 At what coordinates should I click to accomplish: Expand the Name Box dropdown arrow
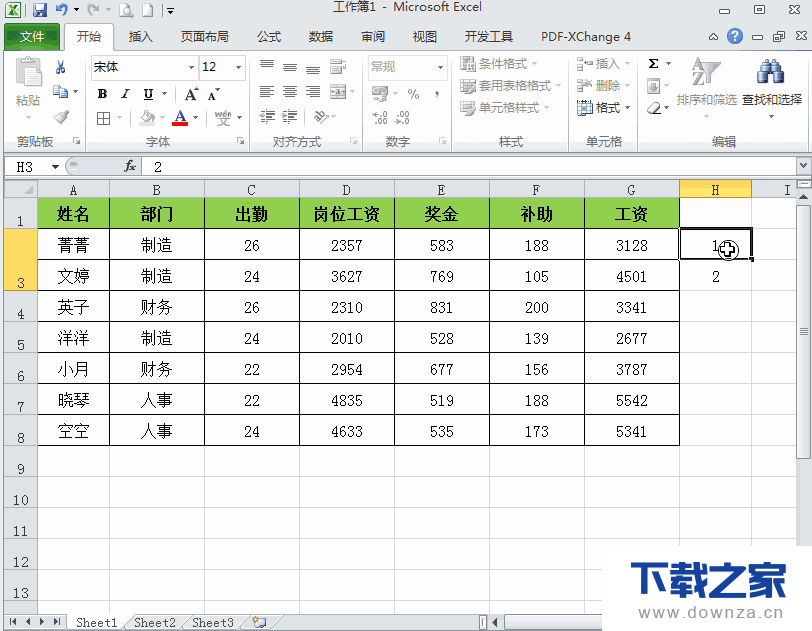pyautogui.click(x=55, y=167)
